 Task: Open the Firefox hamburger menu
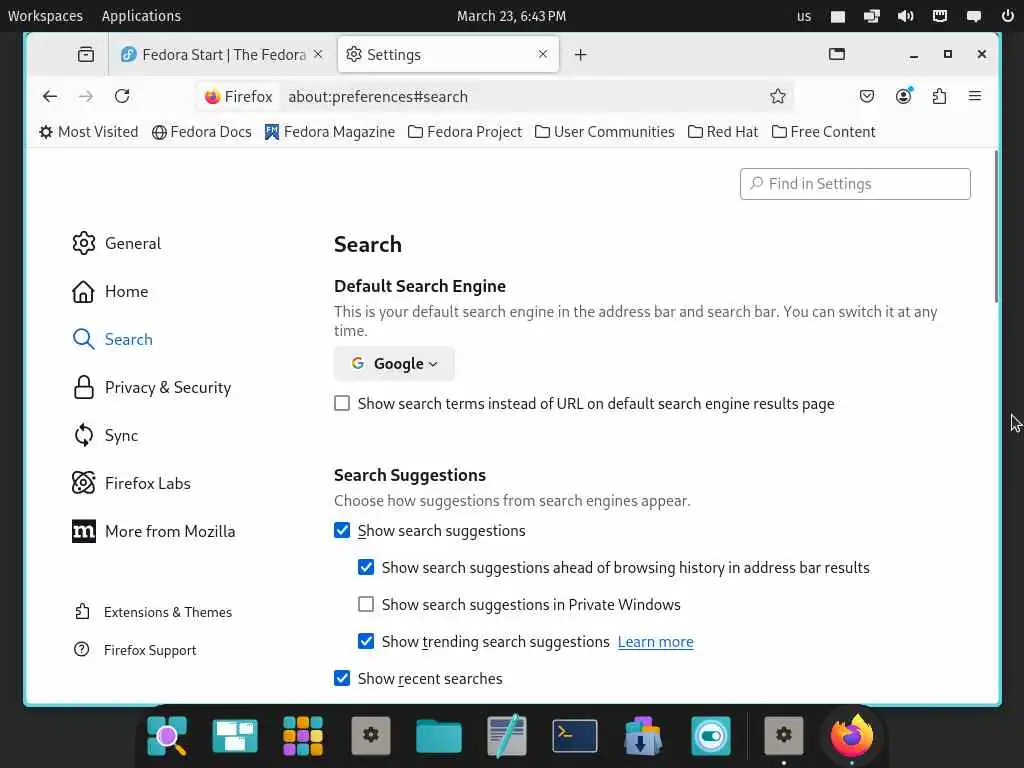tap(975, 97)
